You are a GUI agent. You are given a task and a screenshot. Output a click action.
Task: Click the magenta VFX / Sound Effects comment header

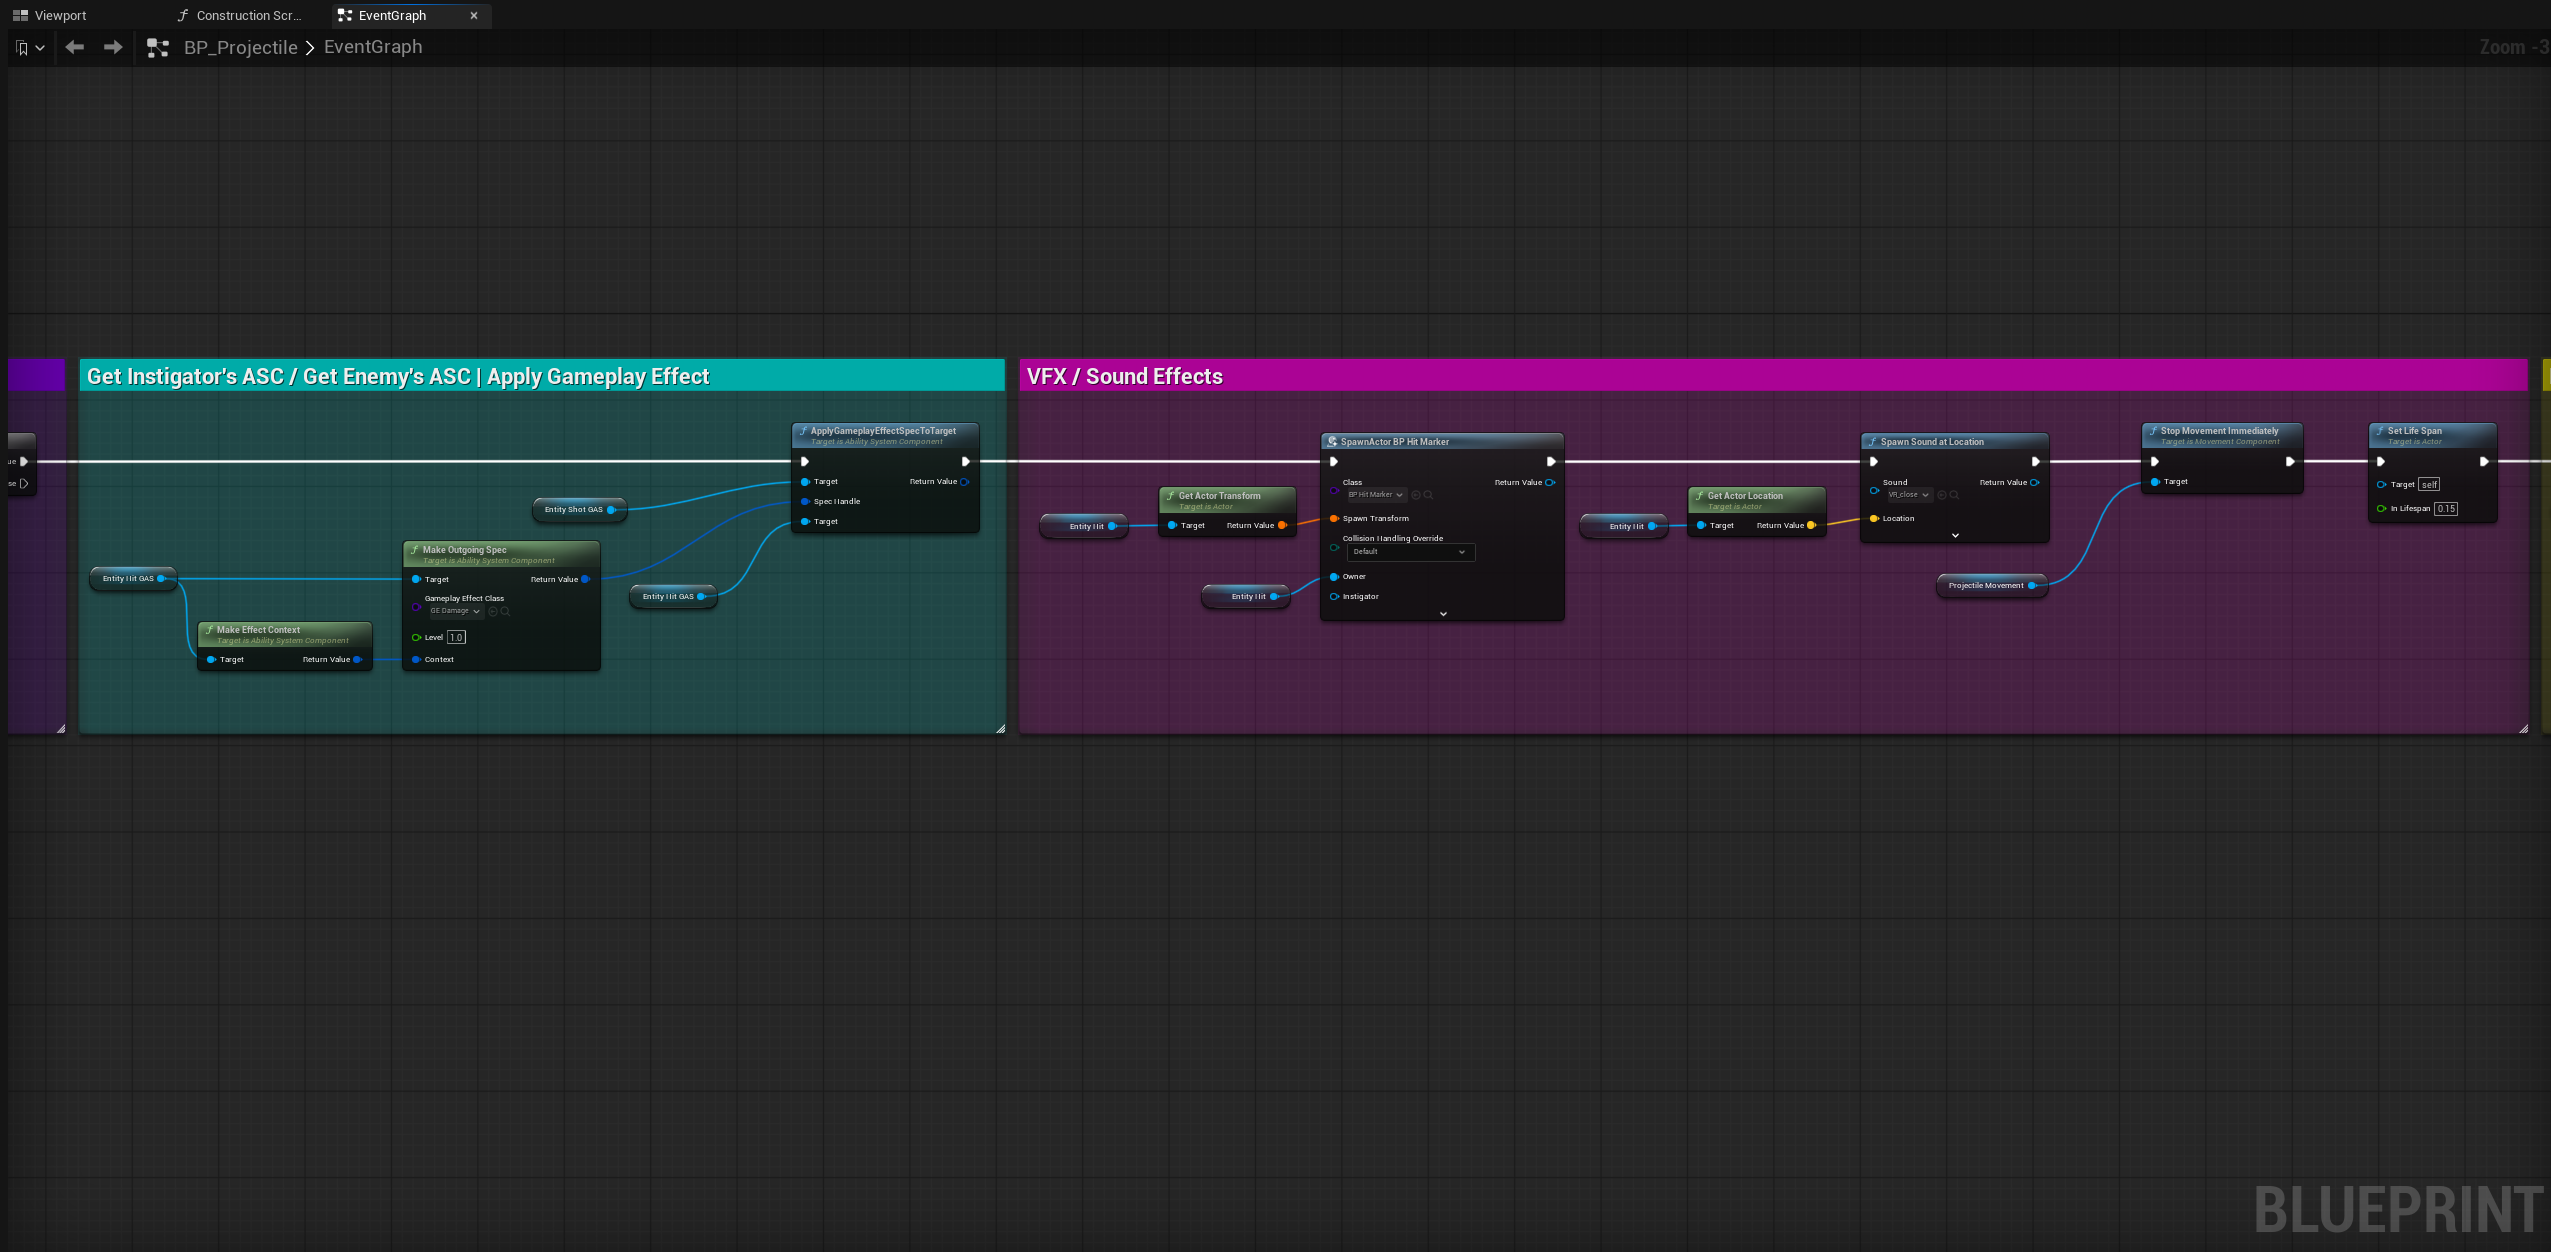click(1772, 376)
